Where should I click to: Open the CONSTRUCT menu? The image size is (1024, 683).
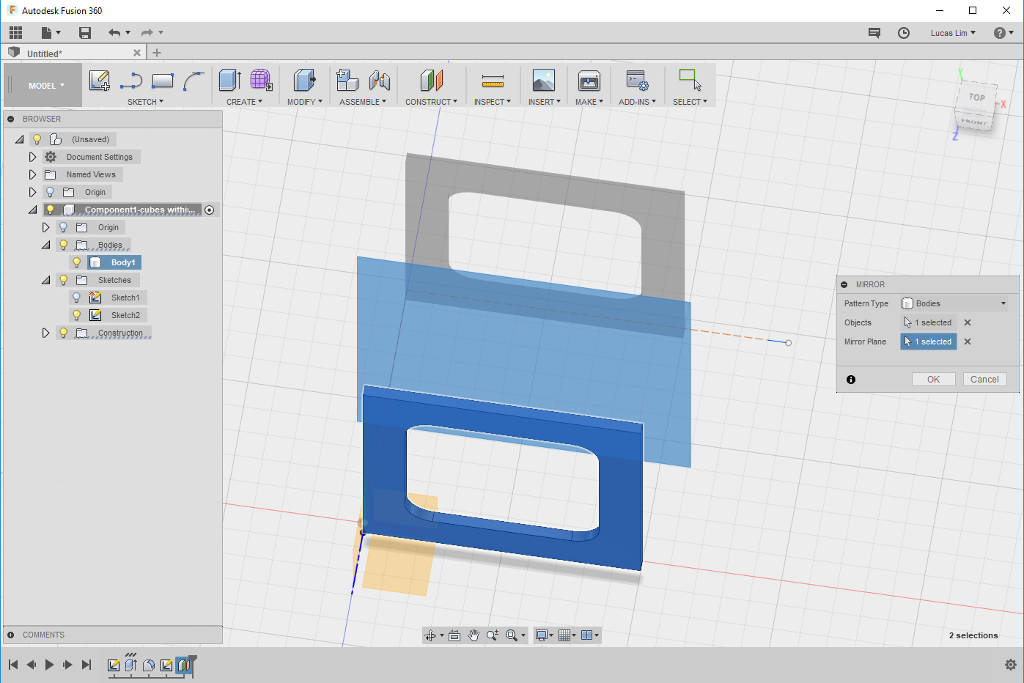tap(431, 102)
